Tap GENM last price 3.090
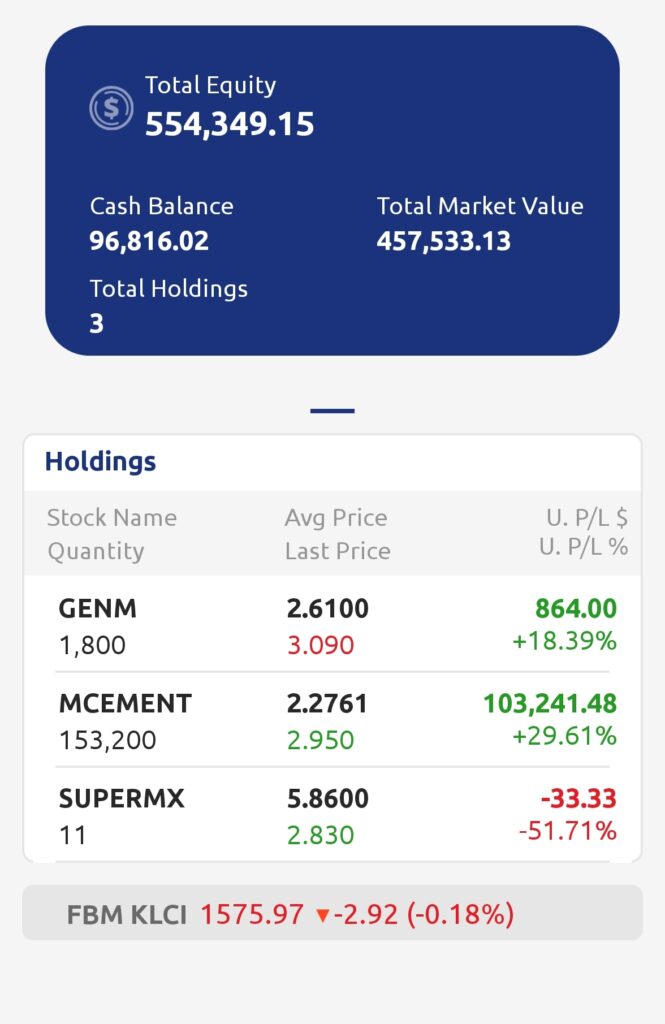 coord(321,645)
